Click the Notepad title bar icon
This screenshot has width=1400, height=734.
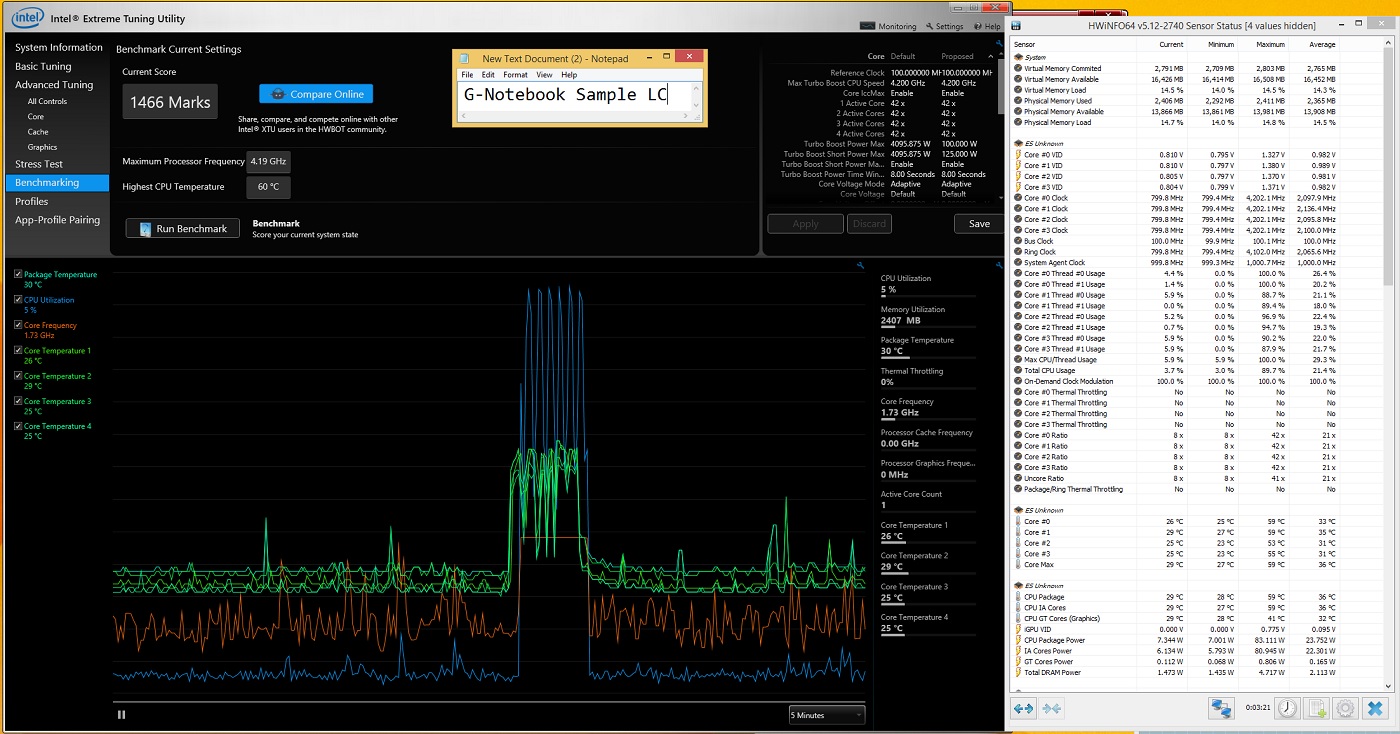click(466, 59)
